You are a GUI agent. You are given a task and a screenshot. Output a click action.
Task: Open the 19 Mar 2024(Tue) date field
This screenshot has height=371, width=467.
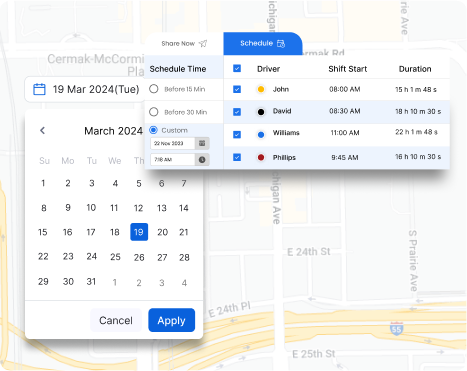click(x=85, y=89)
